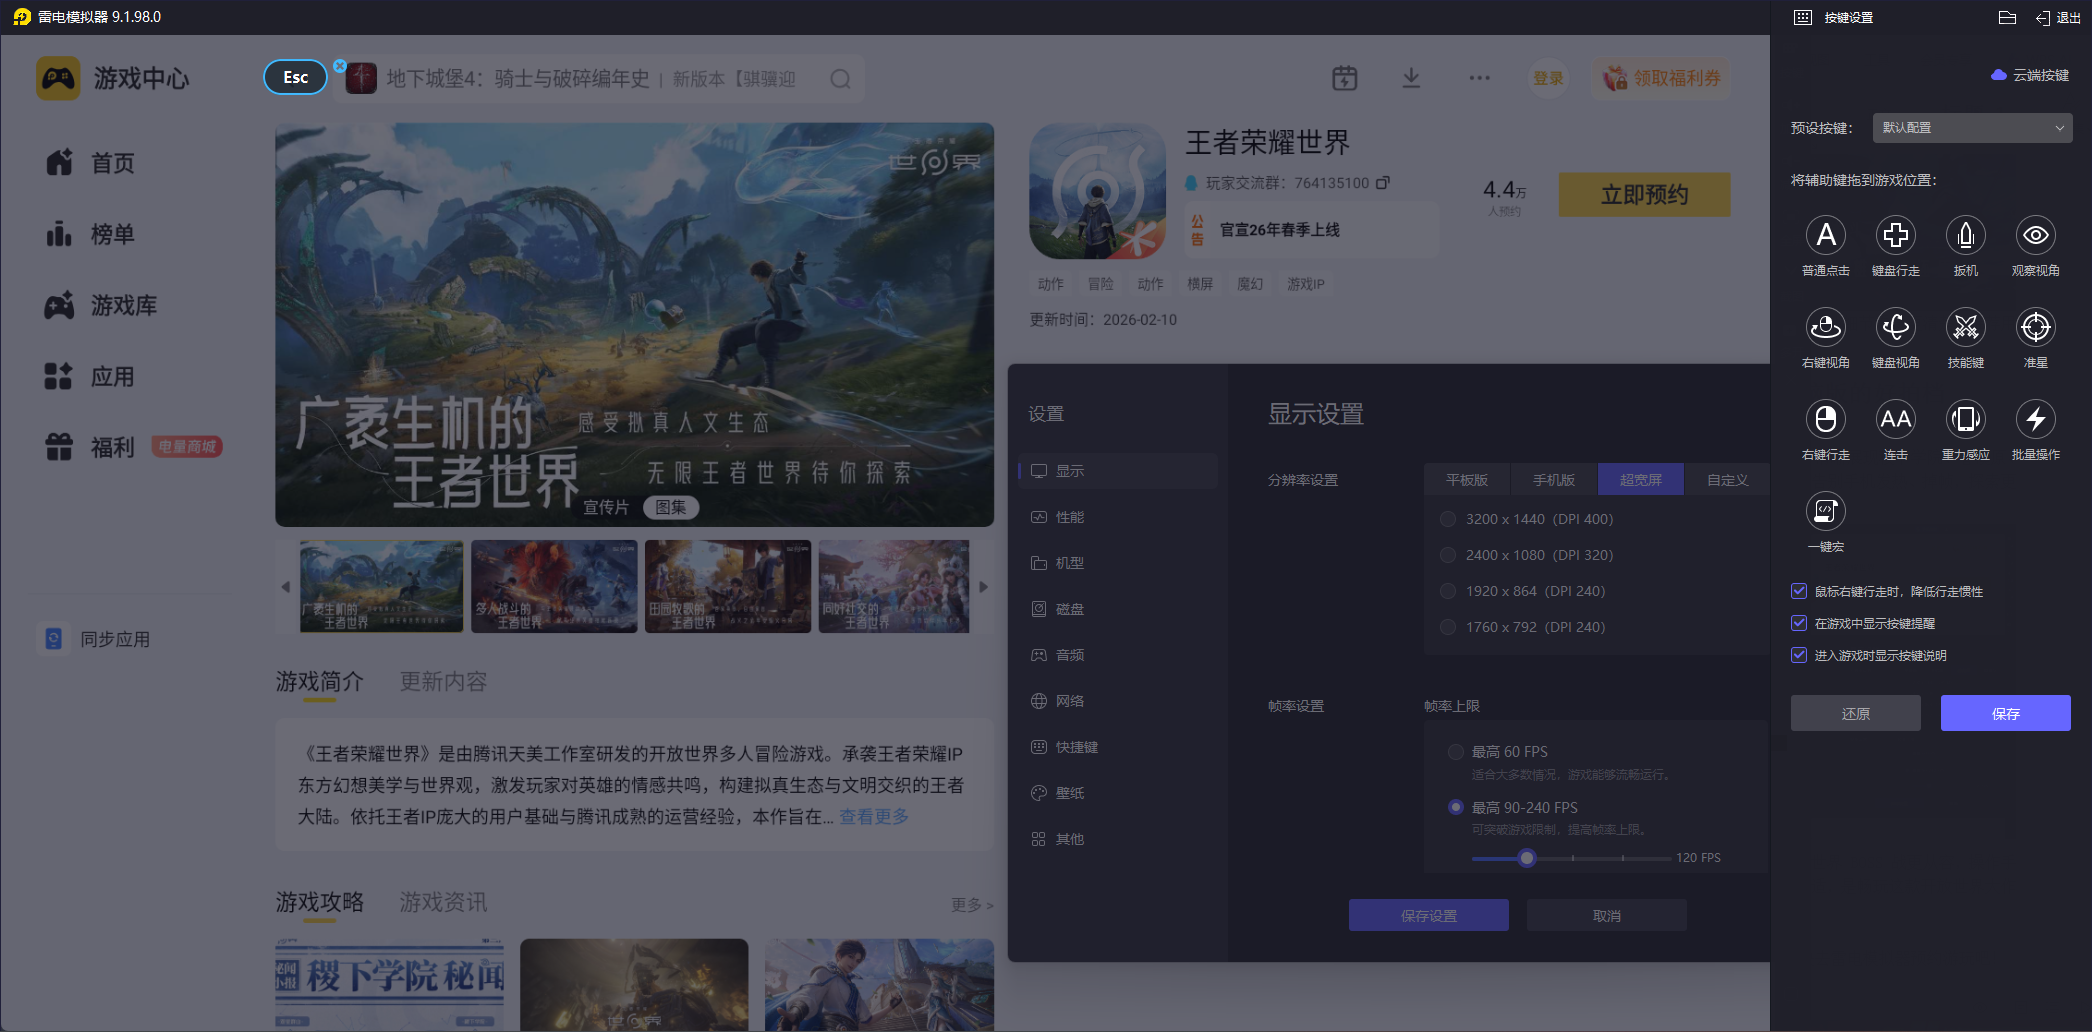The width and height of the screenshot is (2092, 1032).
Task: Open the 查看更多 link in game intro
Action: [874, 816]
